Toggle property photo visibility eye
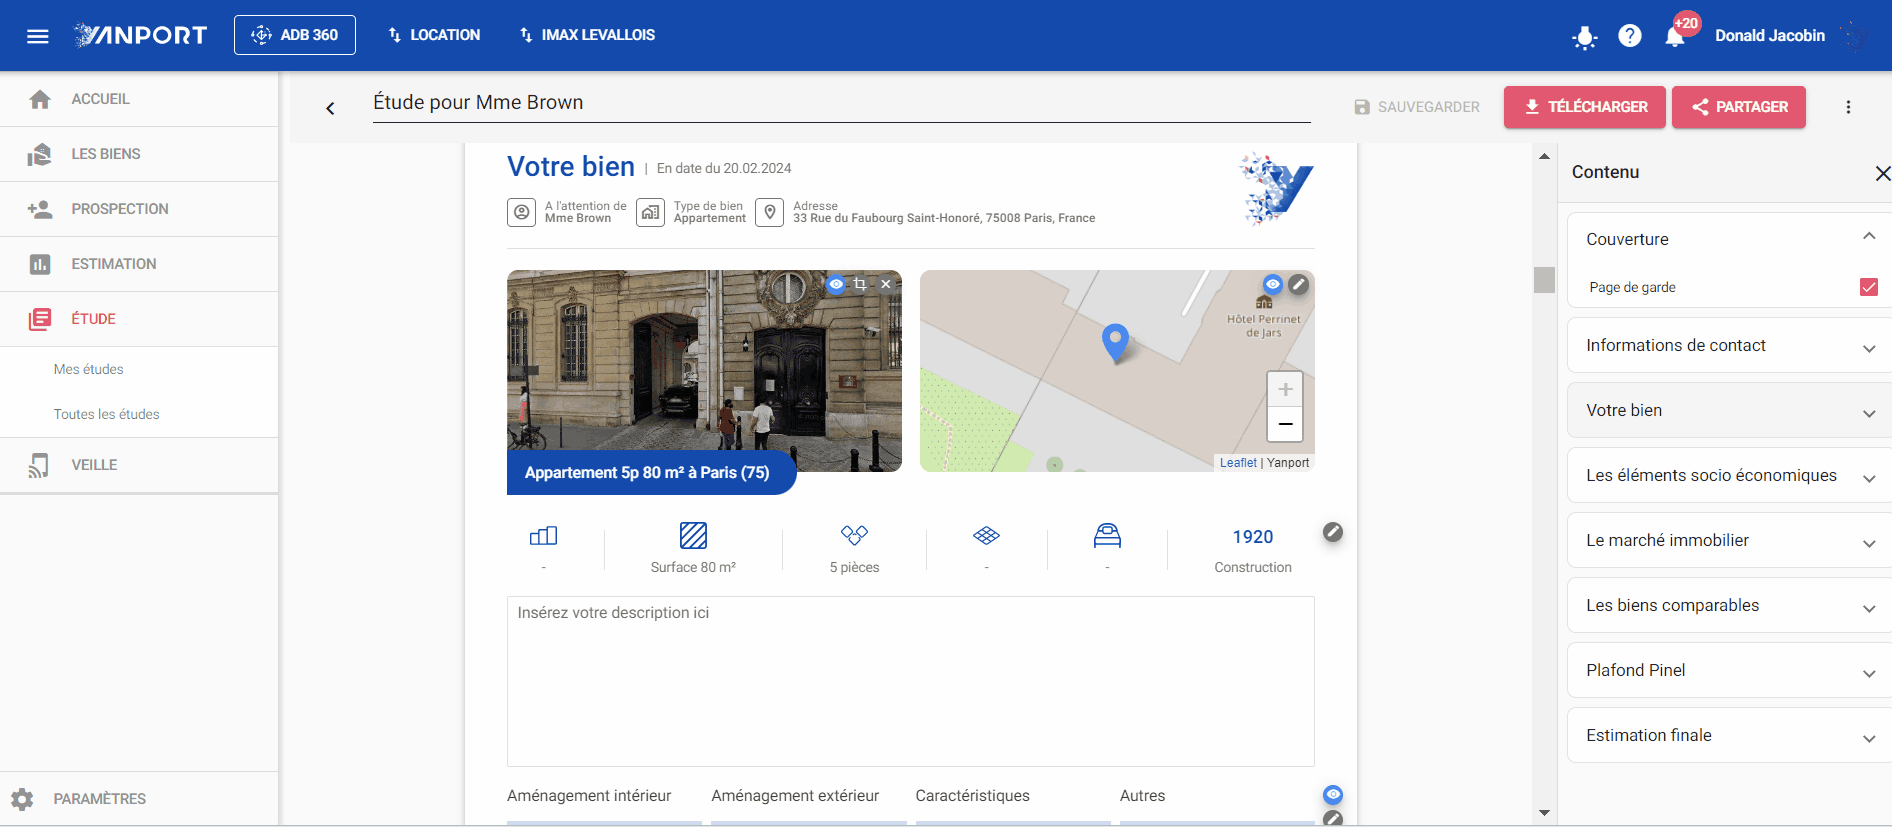The width and height of the screenshot is (1892, 827). click(x=836, y=284)
